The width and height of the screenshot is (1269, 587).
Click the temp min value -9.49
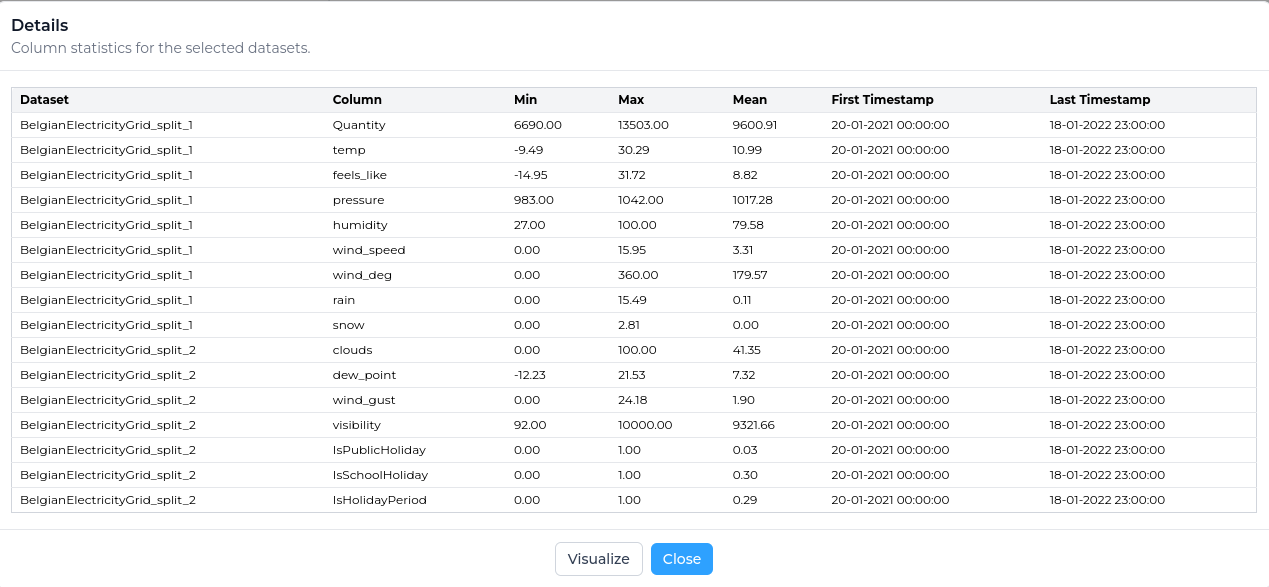click(528, 150)
